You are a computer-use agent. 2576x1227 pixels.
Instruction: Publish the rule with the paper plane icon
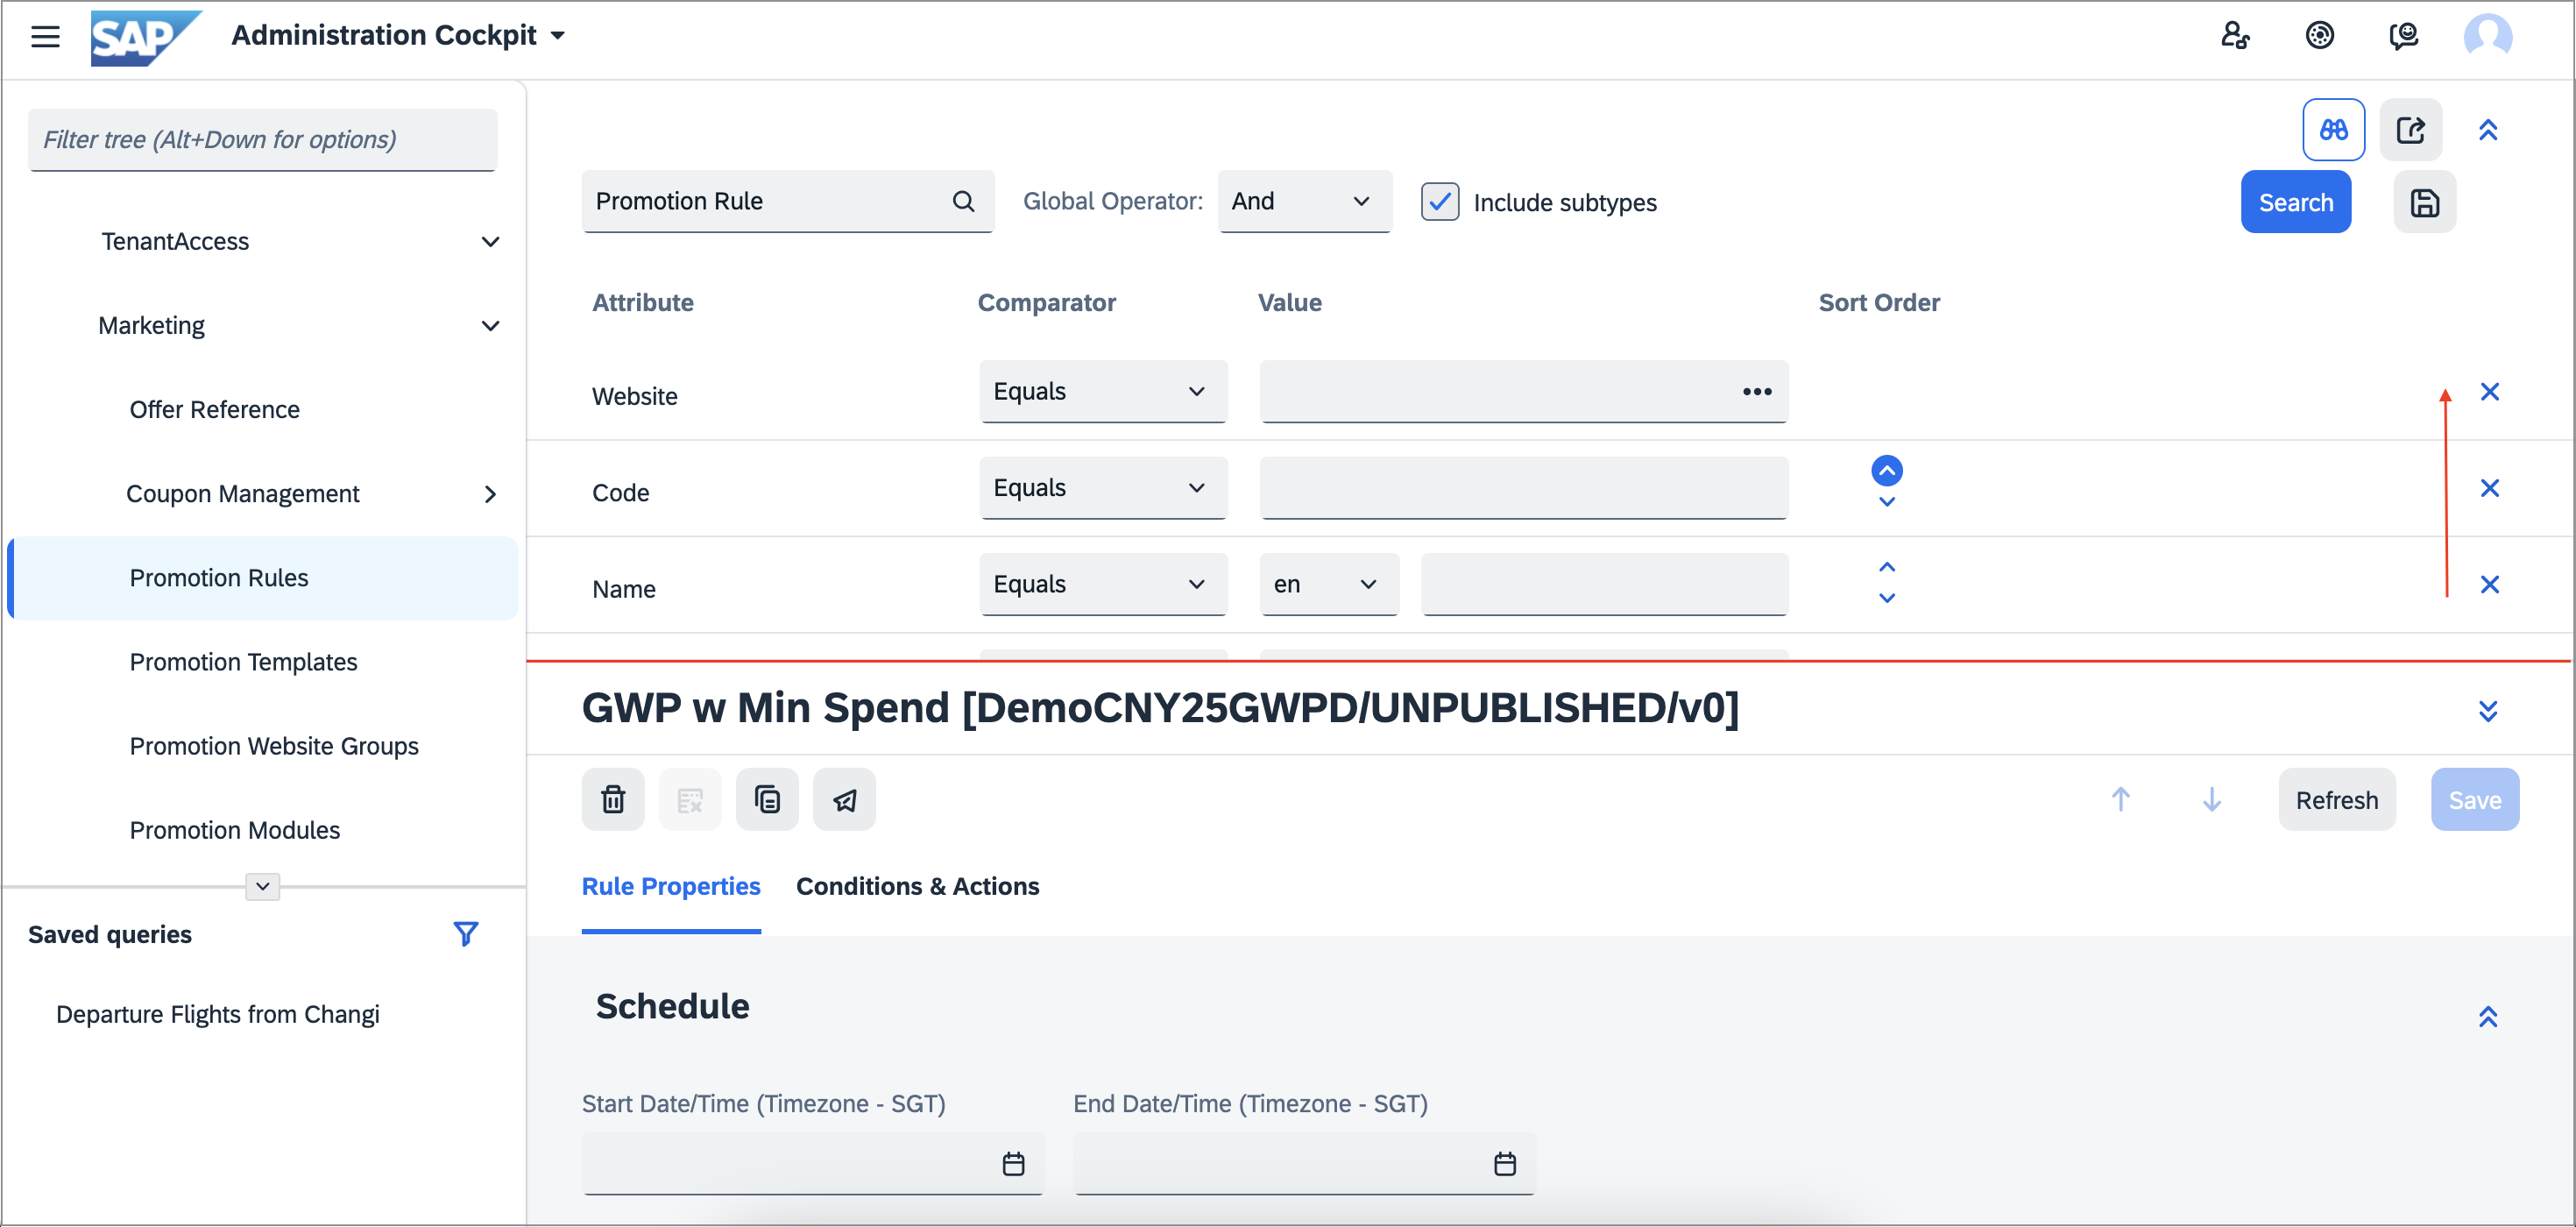pos(844,800)
